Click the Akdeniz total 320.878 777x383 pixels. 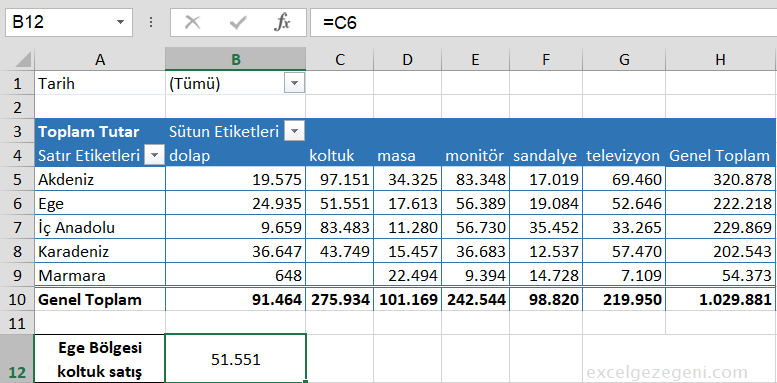[x=721, y=179]
